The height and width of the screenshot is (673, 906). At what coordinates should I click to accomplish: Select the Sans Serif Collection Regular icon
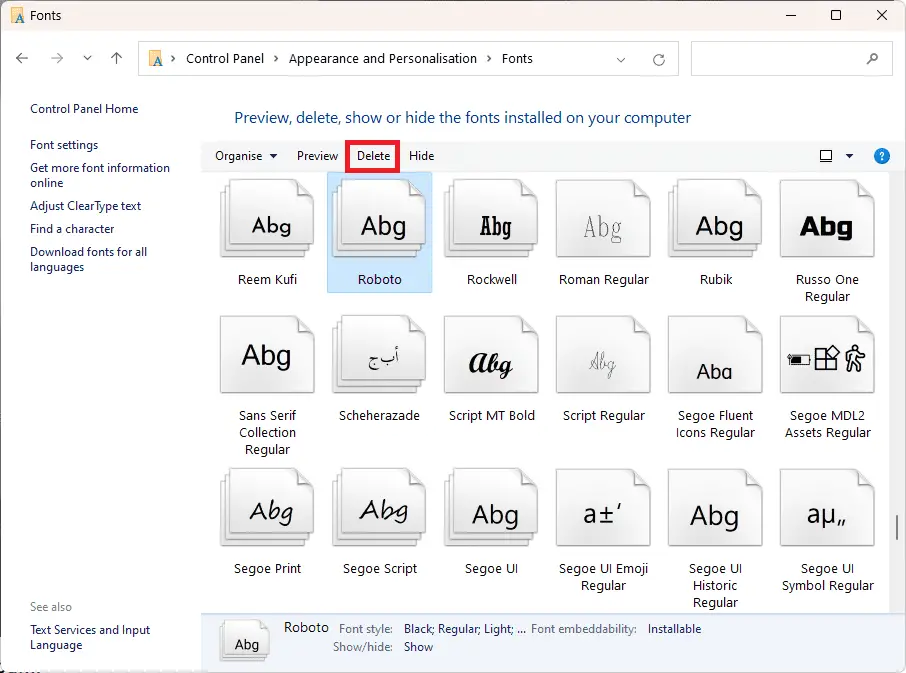pos(267,355)
